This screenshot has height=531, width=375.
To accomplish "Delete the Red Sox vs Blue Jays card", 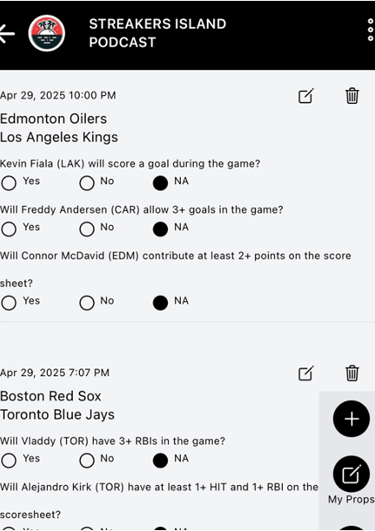I will tap(352, 373).
